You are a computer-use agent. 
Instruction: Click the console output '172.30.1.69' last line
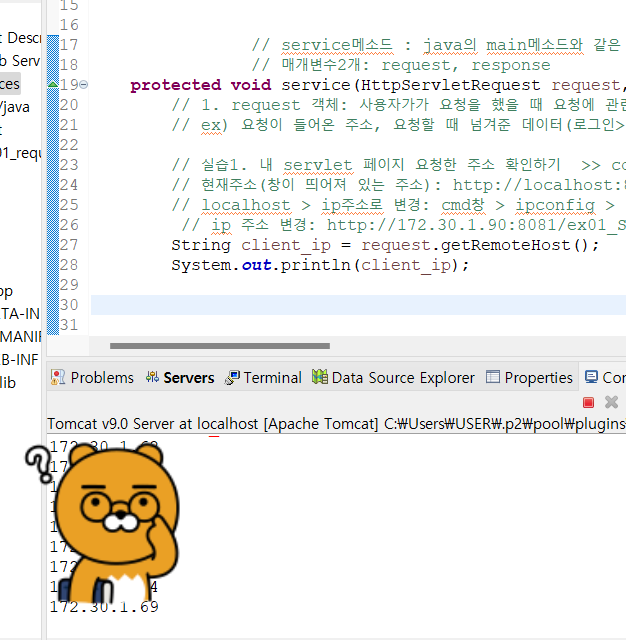[104, 607]
